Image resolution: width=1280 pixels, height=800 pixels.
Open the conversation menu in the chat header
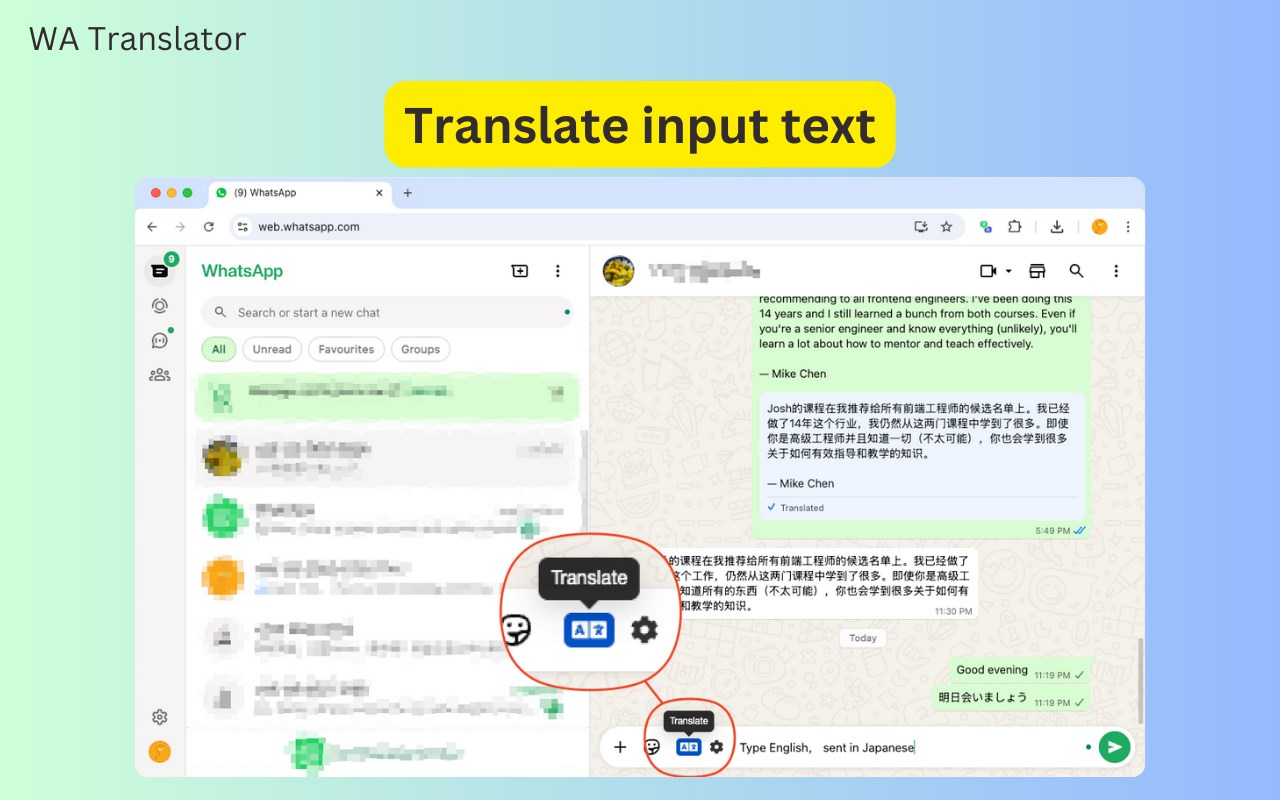coord(1116,271)
